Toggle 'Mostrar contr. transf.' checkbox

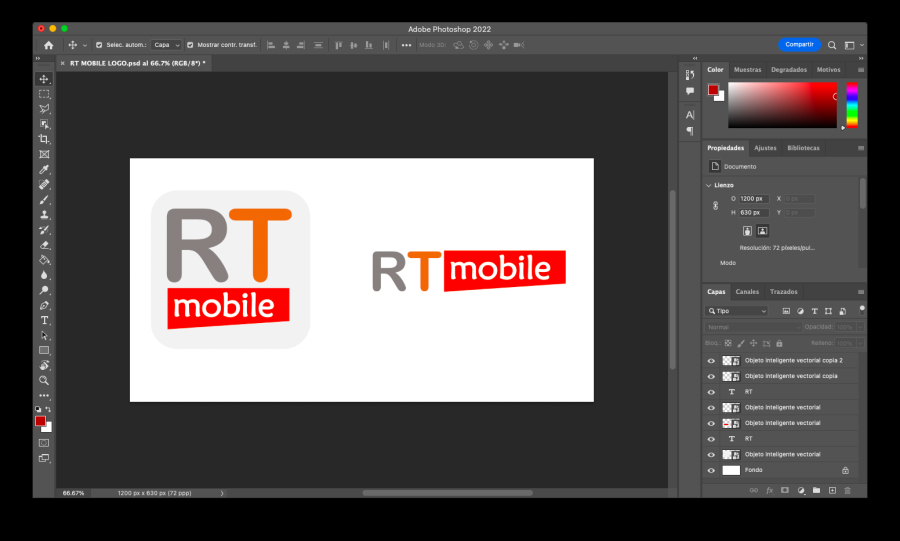[x=190, y=45]
